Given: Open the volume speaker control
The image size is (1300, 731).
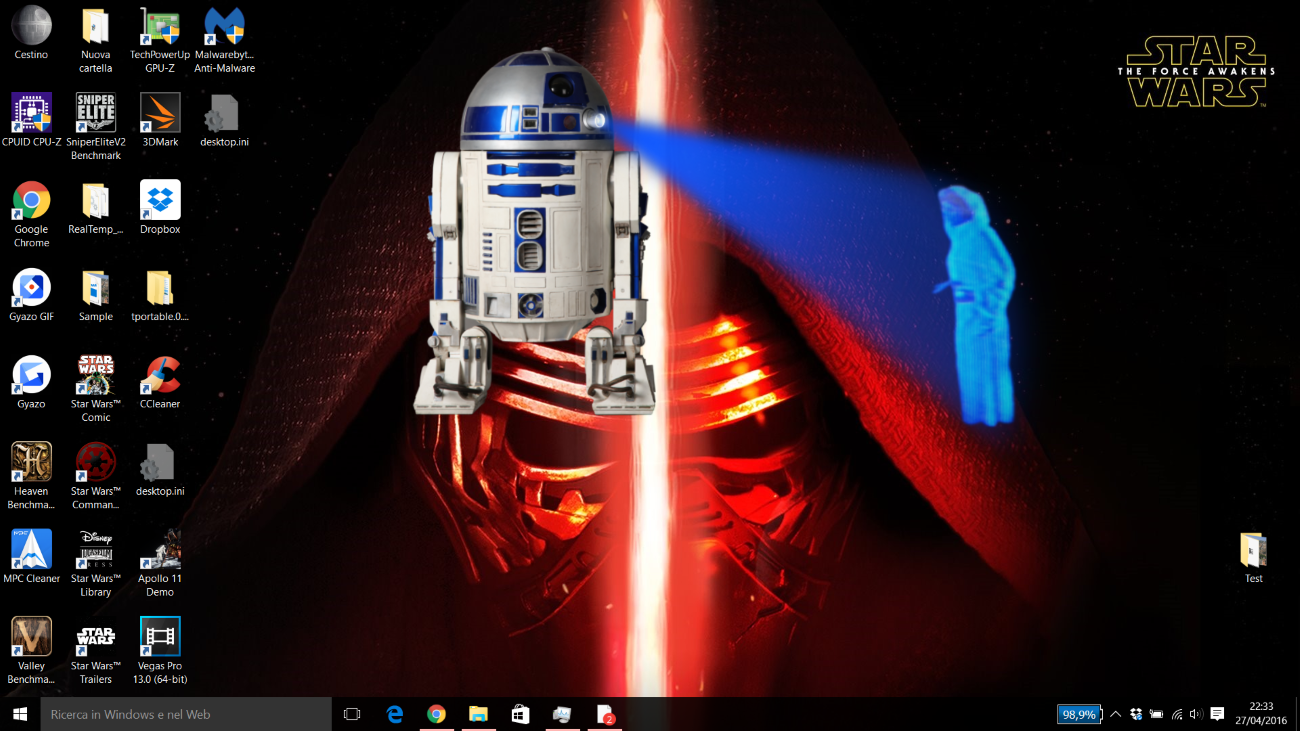Looking at the screenshot, I should 1196,714.
